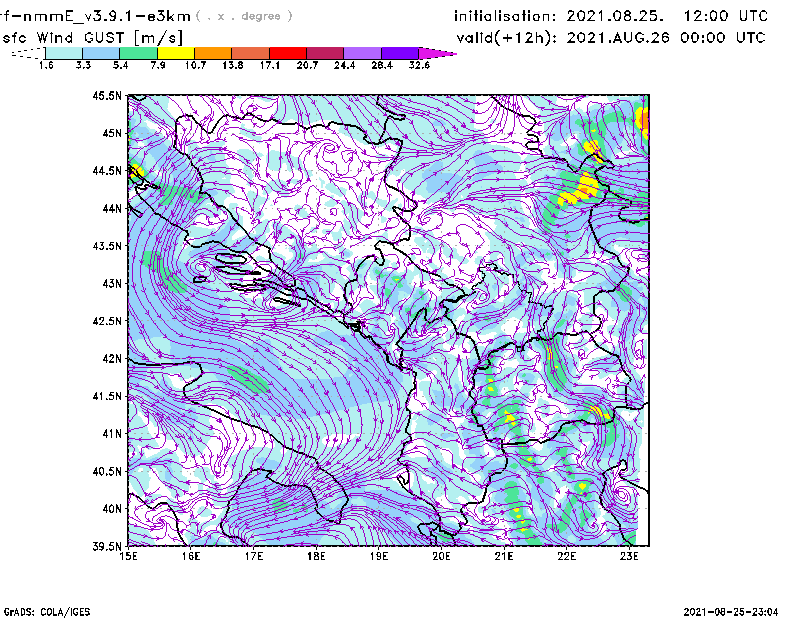Click the light blue 3.3–5.4 legend swatch

click(x=101, y=53)
